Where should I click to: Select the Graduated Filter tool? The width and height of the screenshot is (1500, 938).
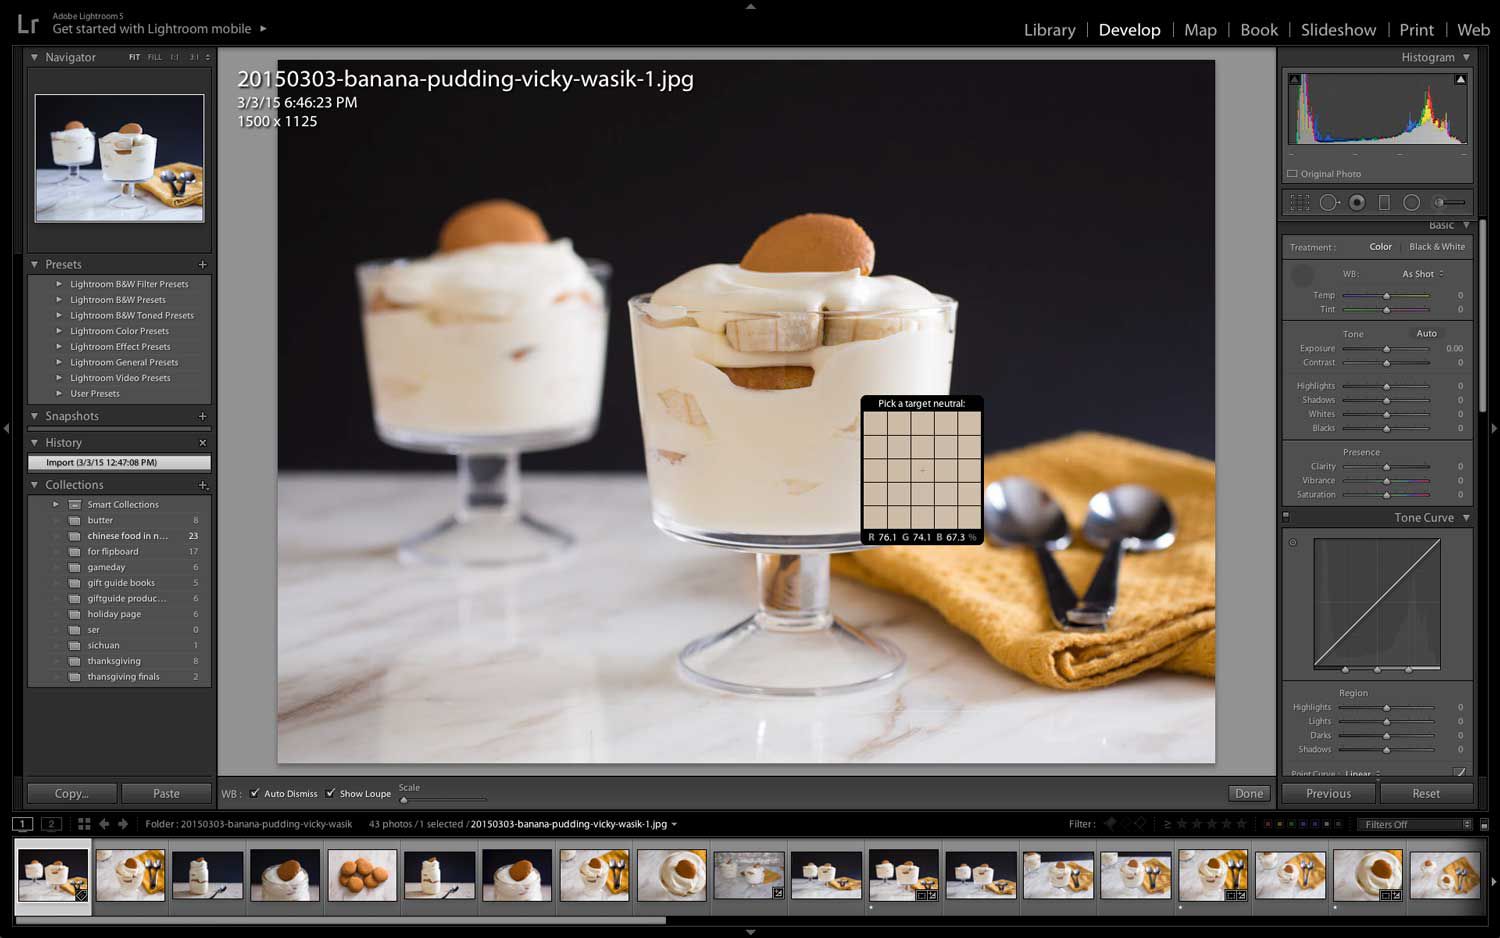(x=1385, y=202)
